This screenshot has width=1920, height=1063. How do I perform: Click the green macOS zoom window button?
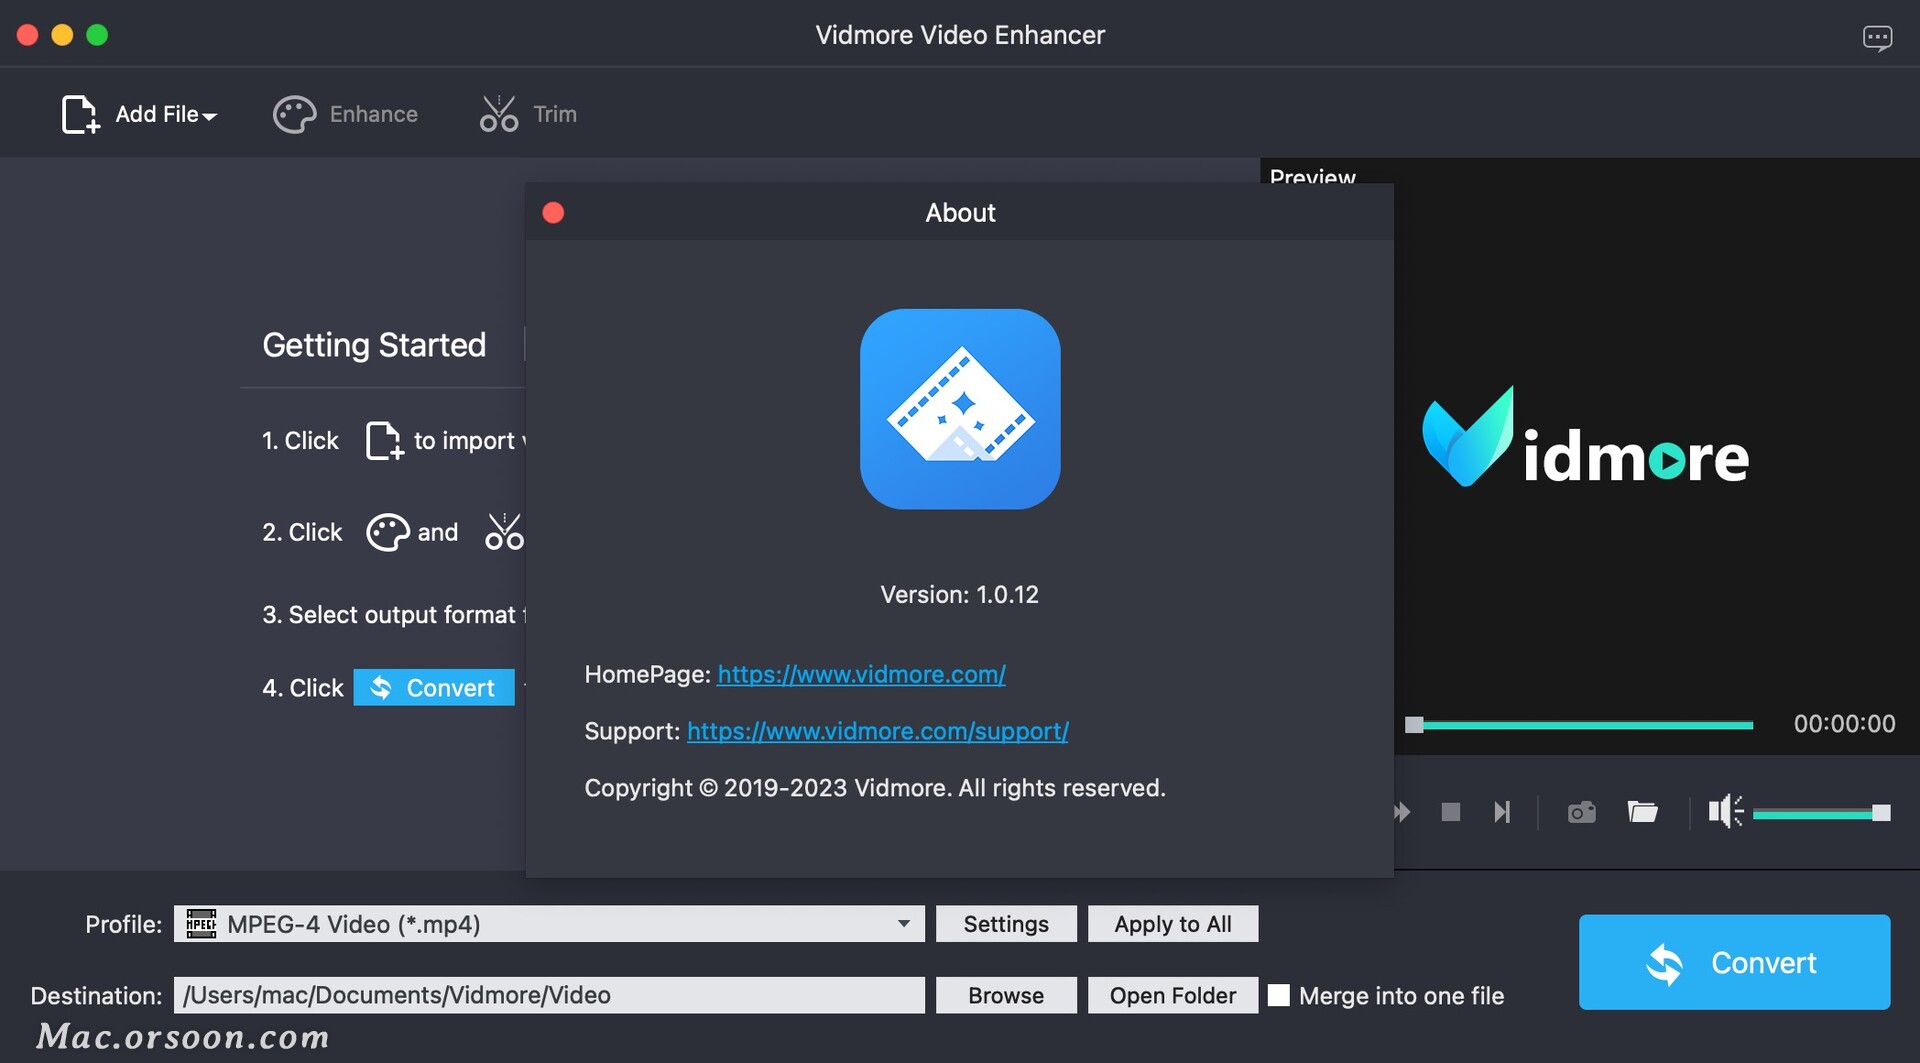coord(97,35)
